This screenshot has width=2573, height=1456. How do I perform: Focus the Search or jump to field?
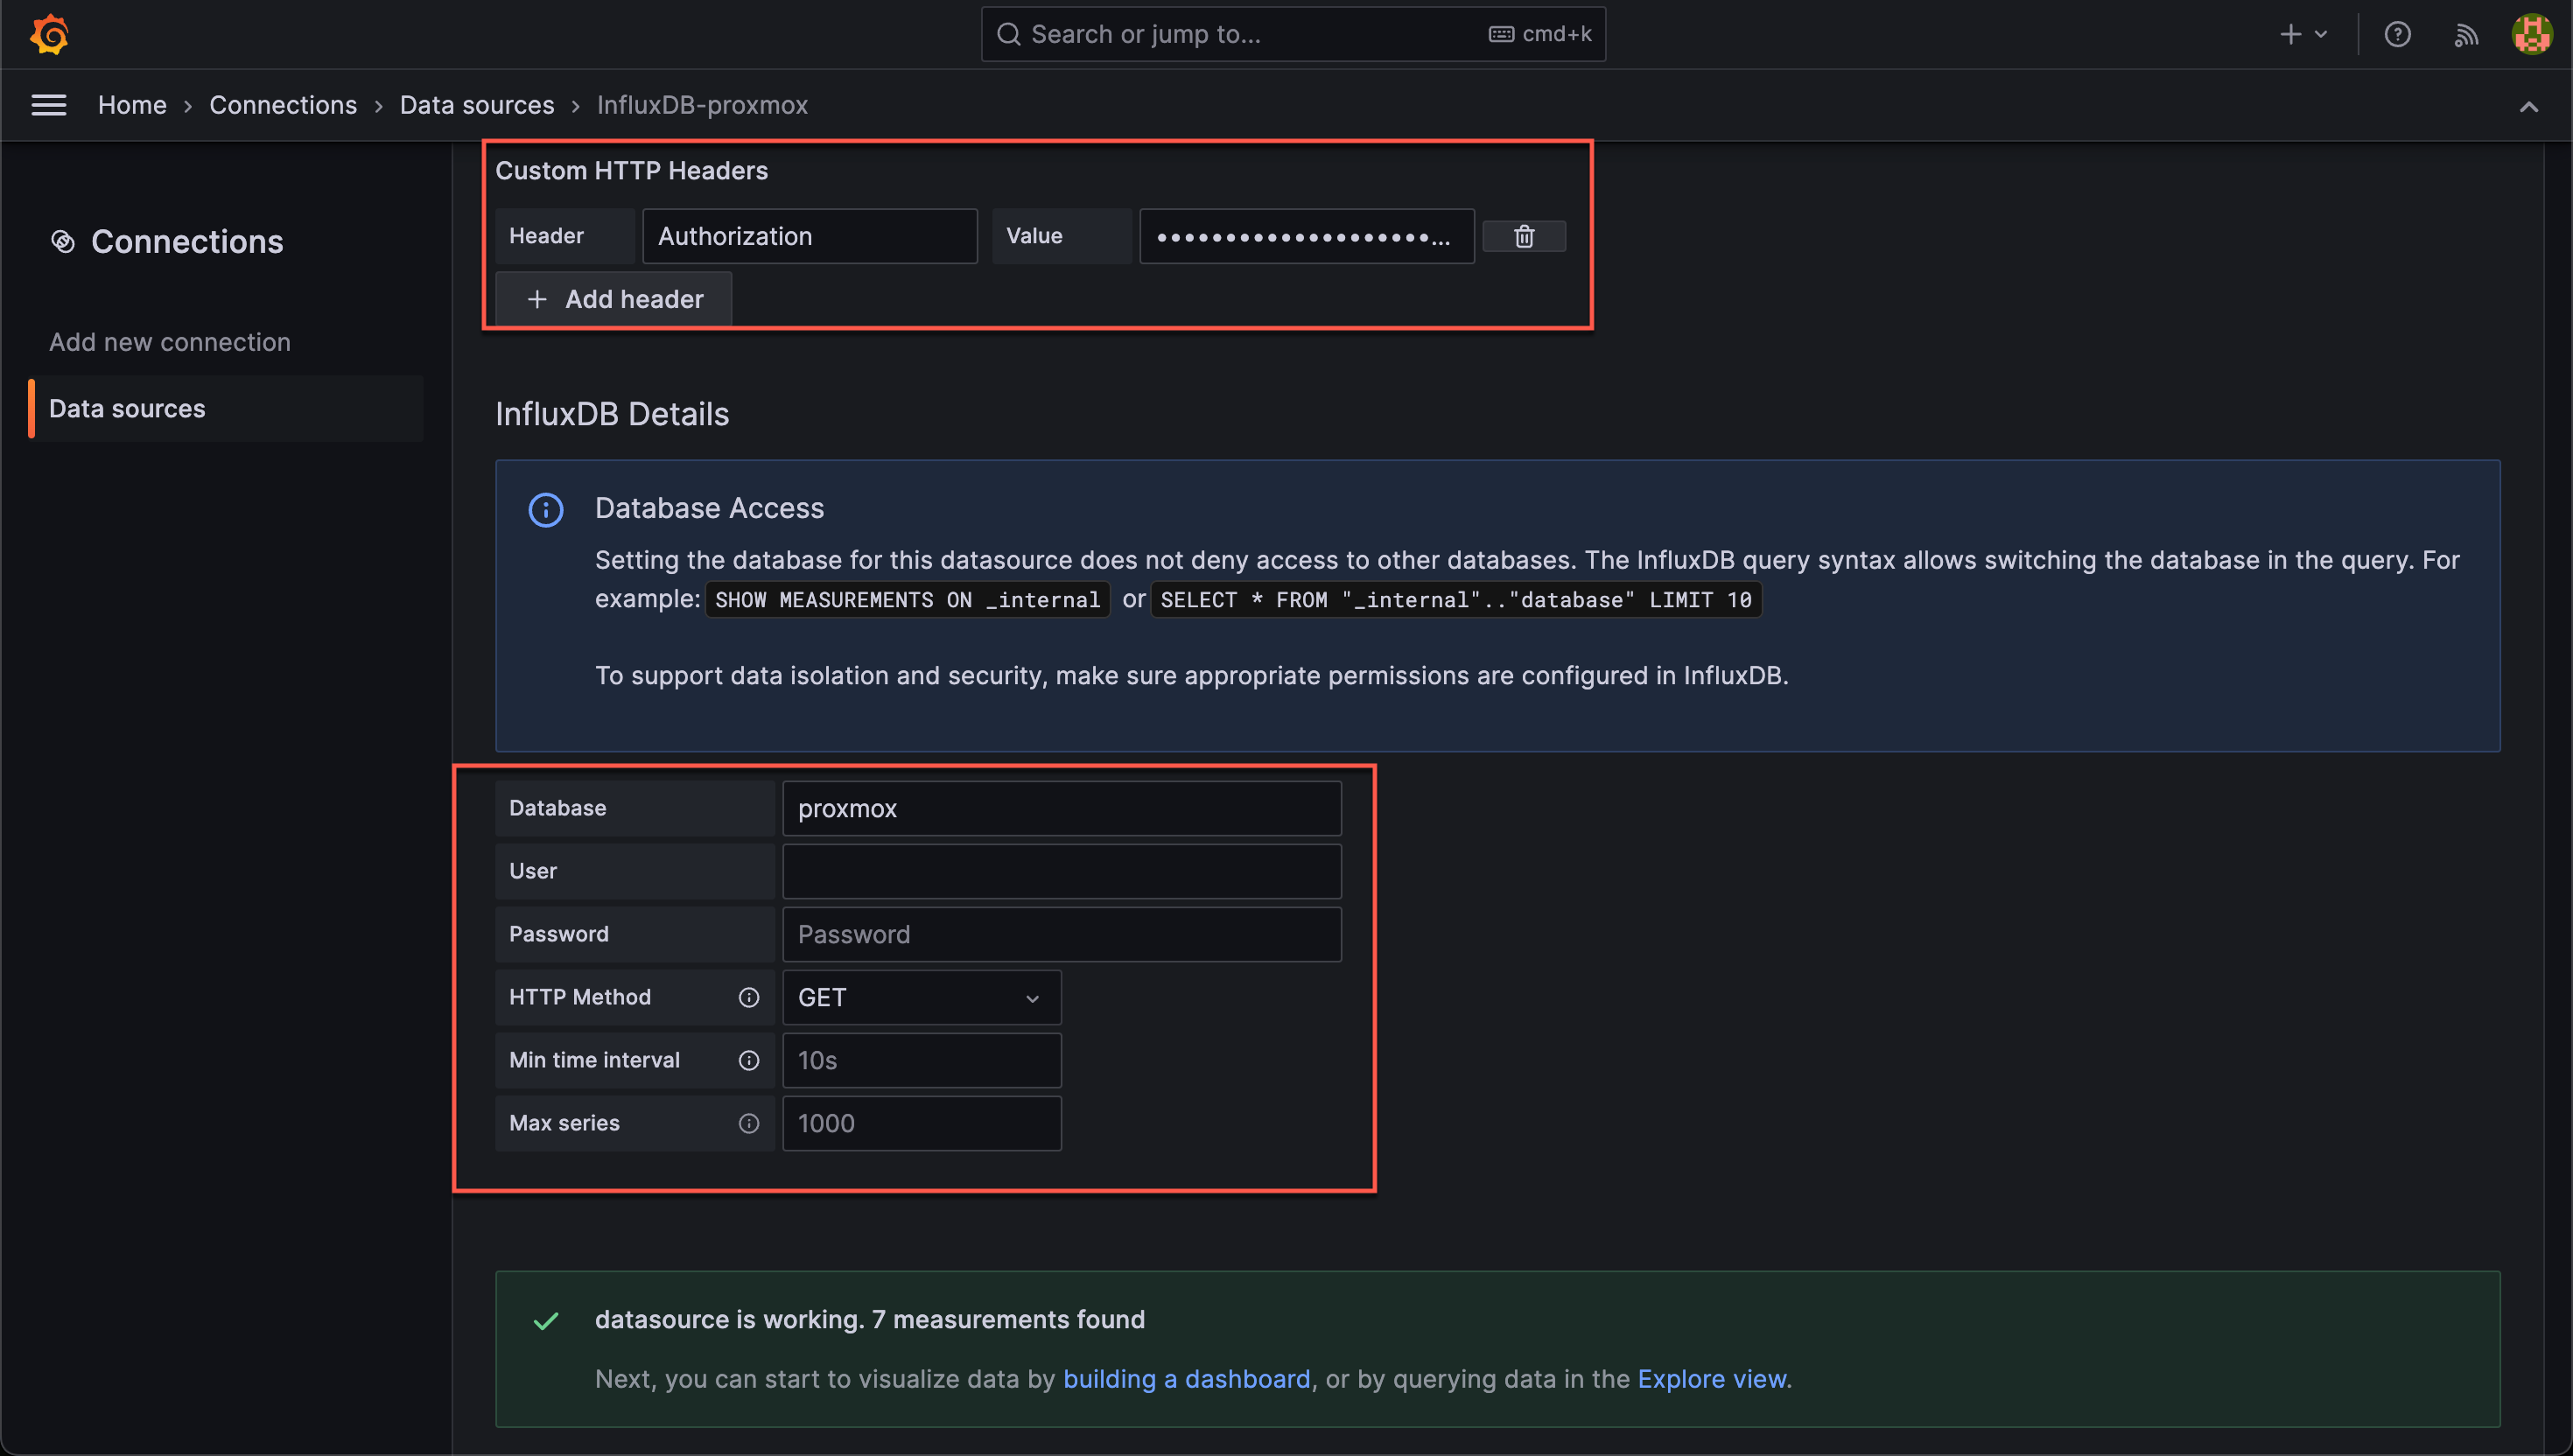[1293, 34]
